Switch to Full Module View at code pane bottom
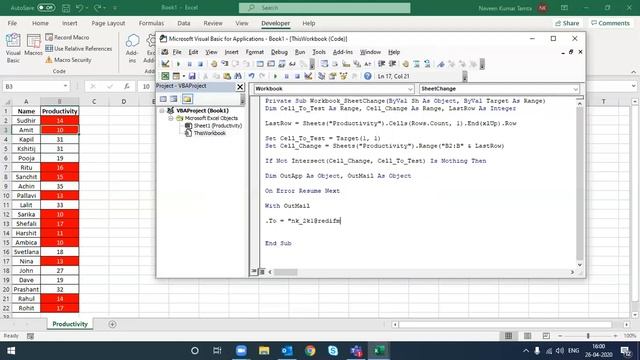The width and height of the screenshot is (640, 360). pyautogui.click(x=262, y=271)
